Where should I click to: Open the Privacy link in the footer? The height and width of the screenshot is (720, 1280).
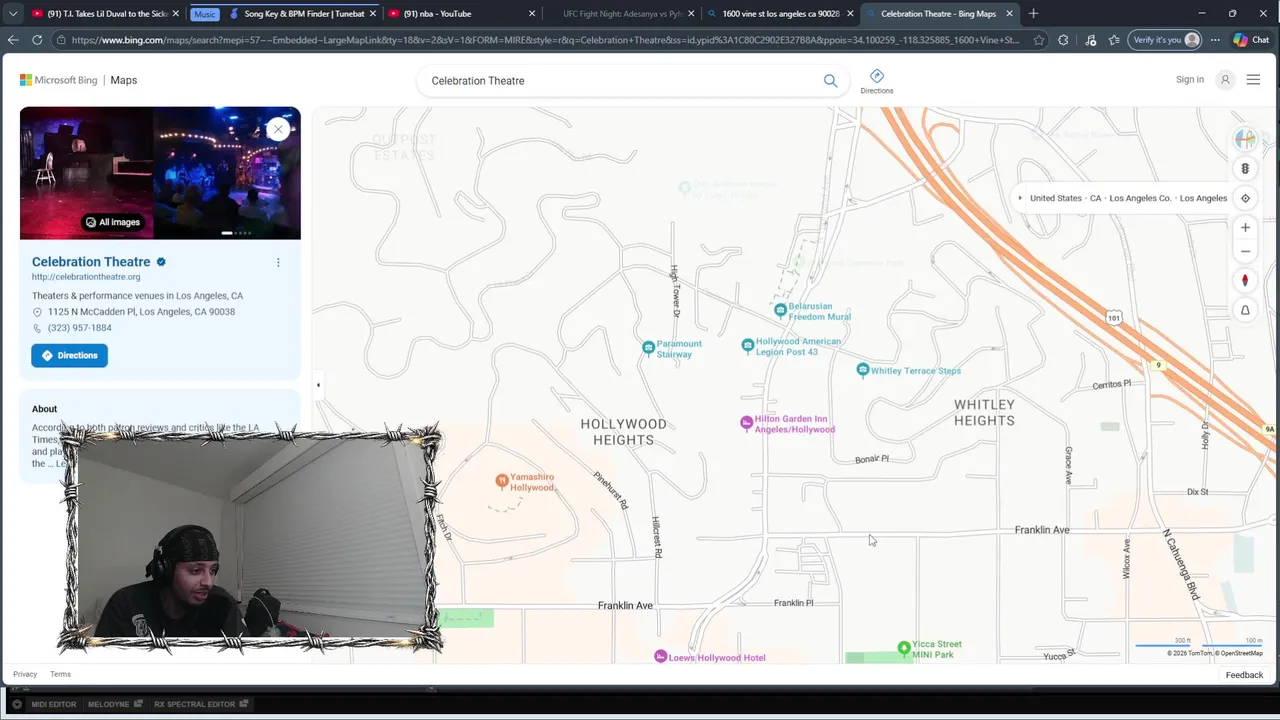point(25,674)
